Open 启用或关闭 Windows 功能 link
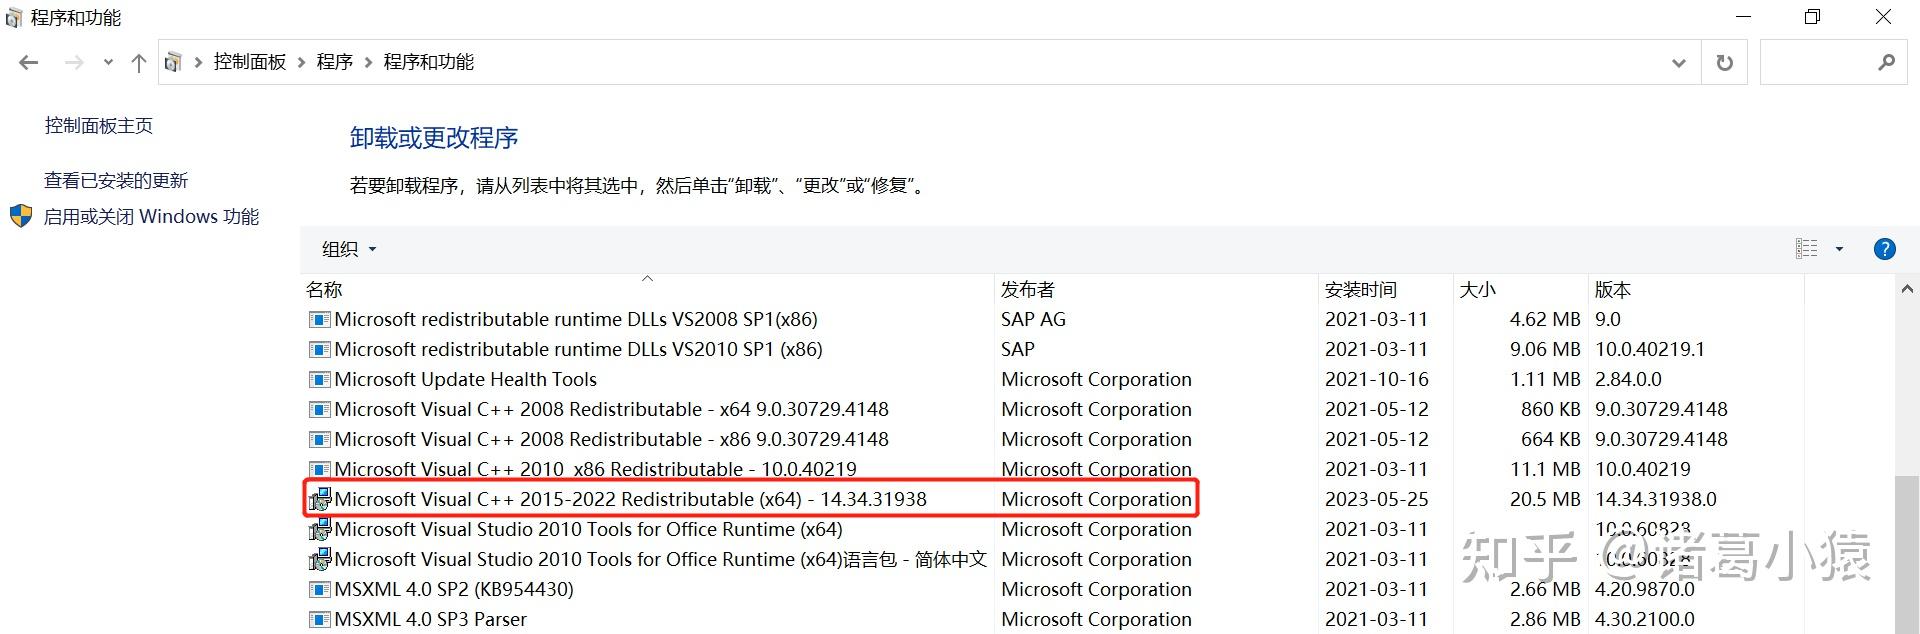Viewport: 1920px width, 634px height. point(152,217)
